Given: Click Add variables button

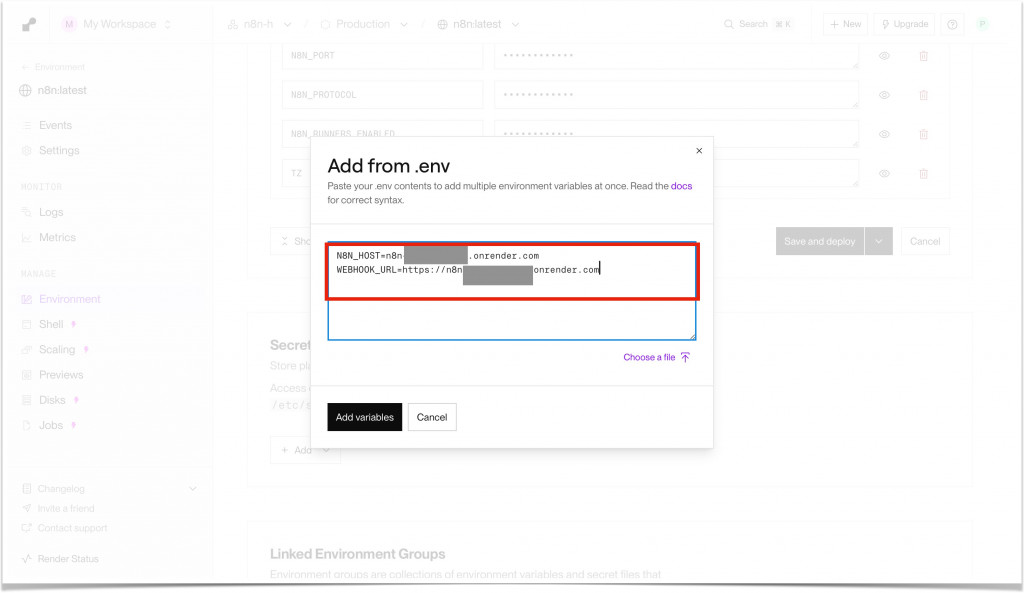Looking at the screenshot, I should click(364, 417).
